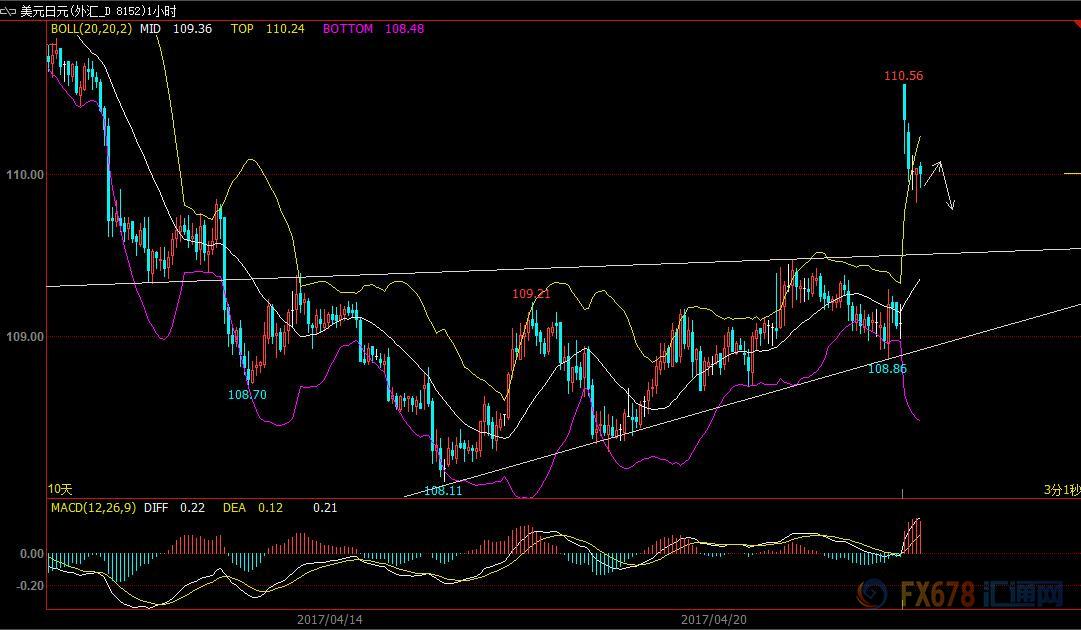
Task: Select the 110.56 high price marker
Action: 903,76
